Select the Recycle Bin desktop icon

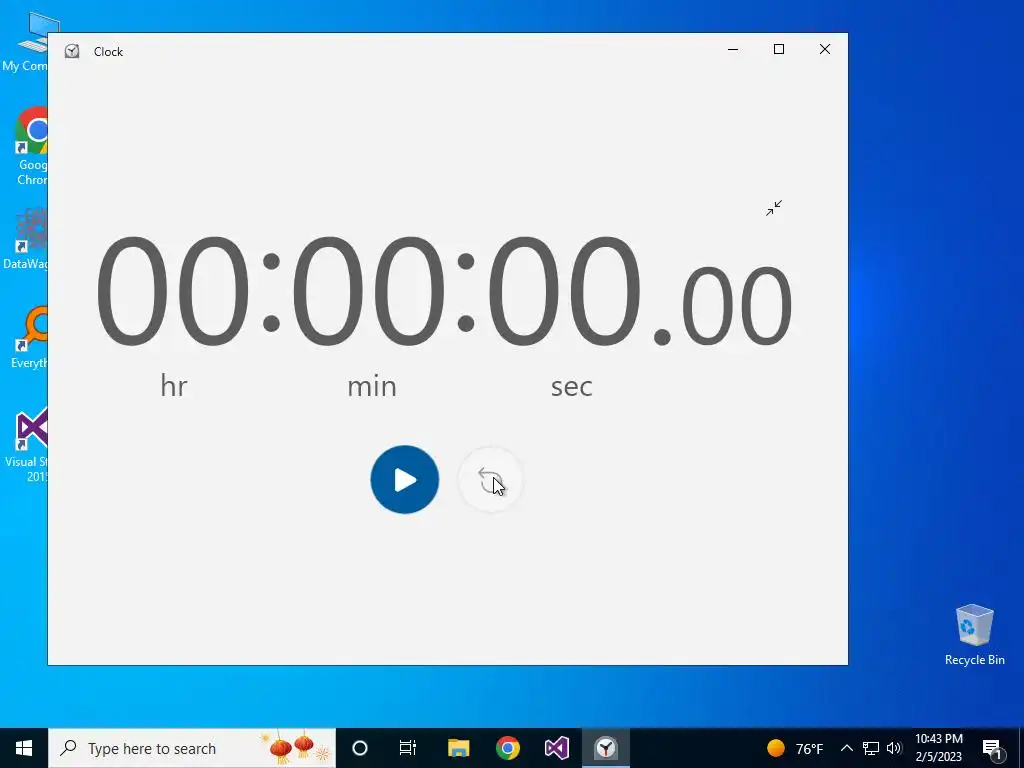pyautogui.click(x=974, y=635)
